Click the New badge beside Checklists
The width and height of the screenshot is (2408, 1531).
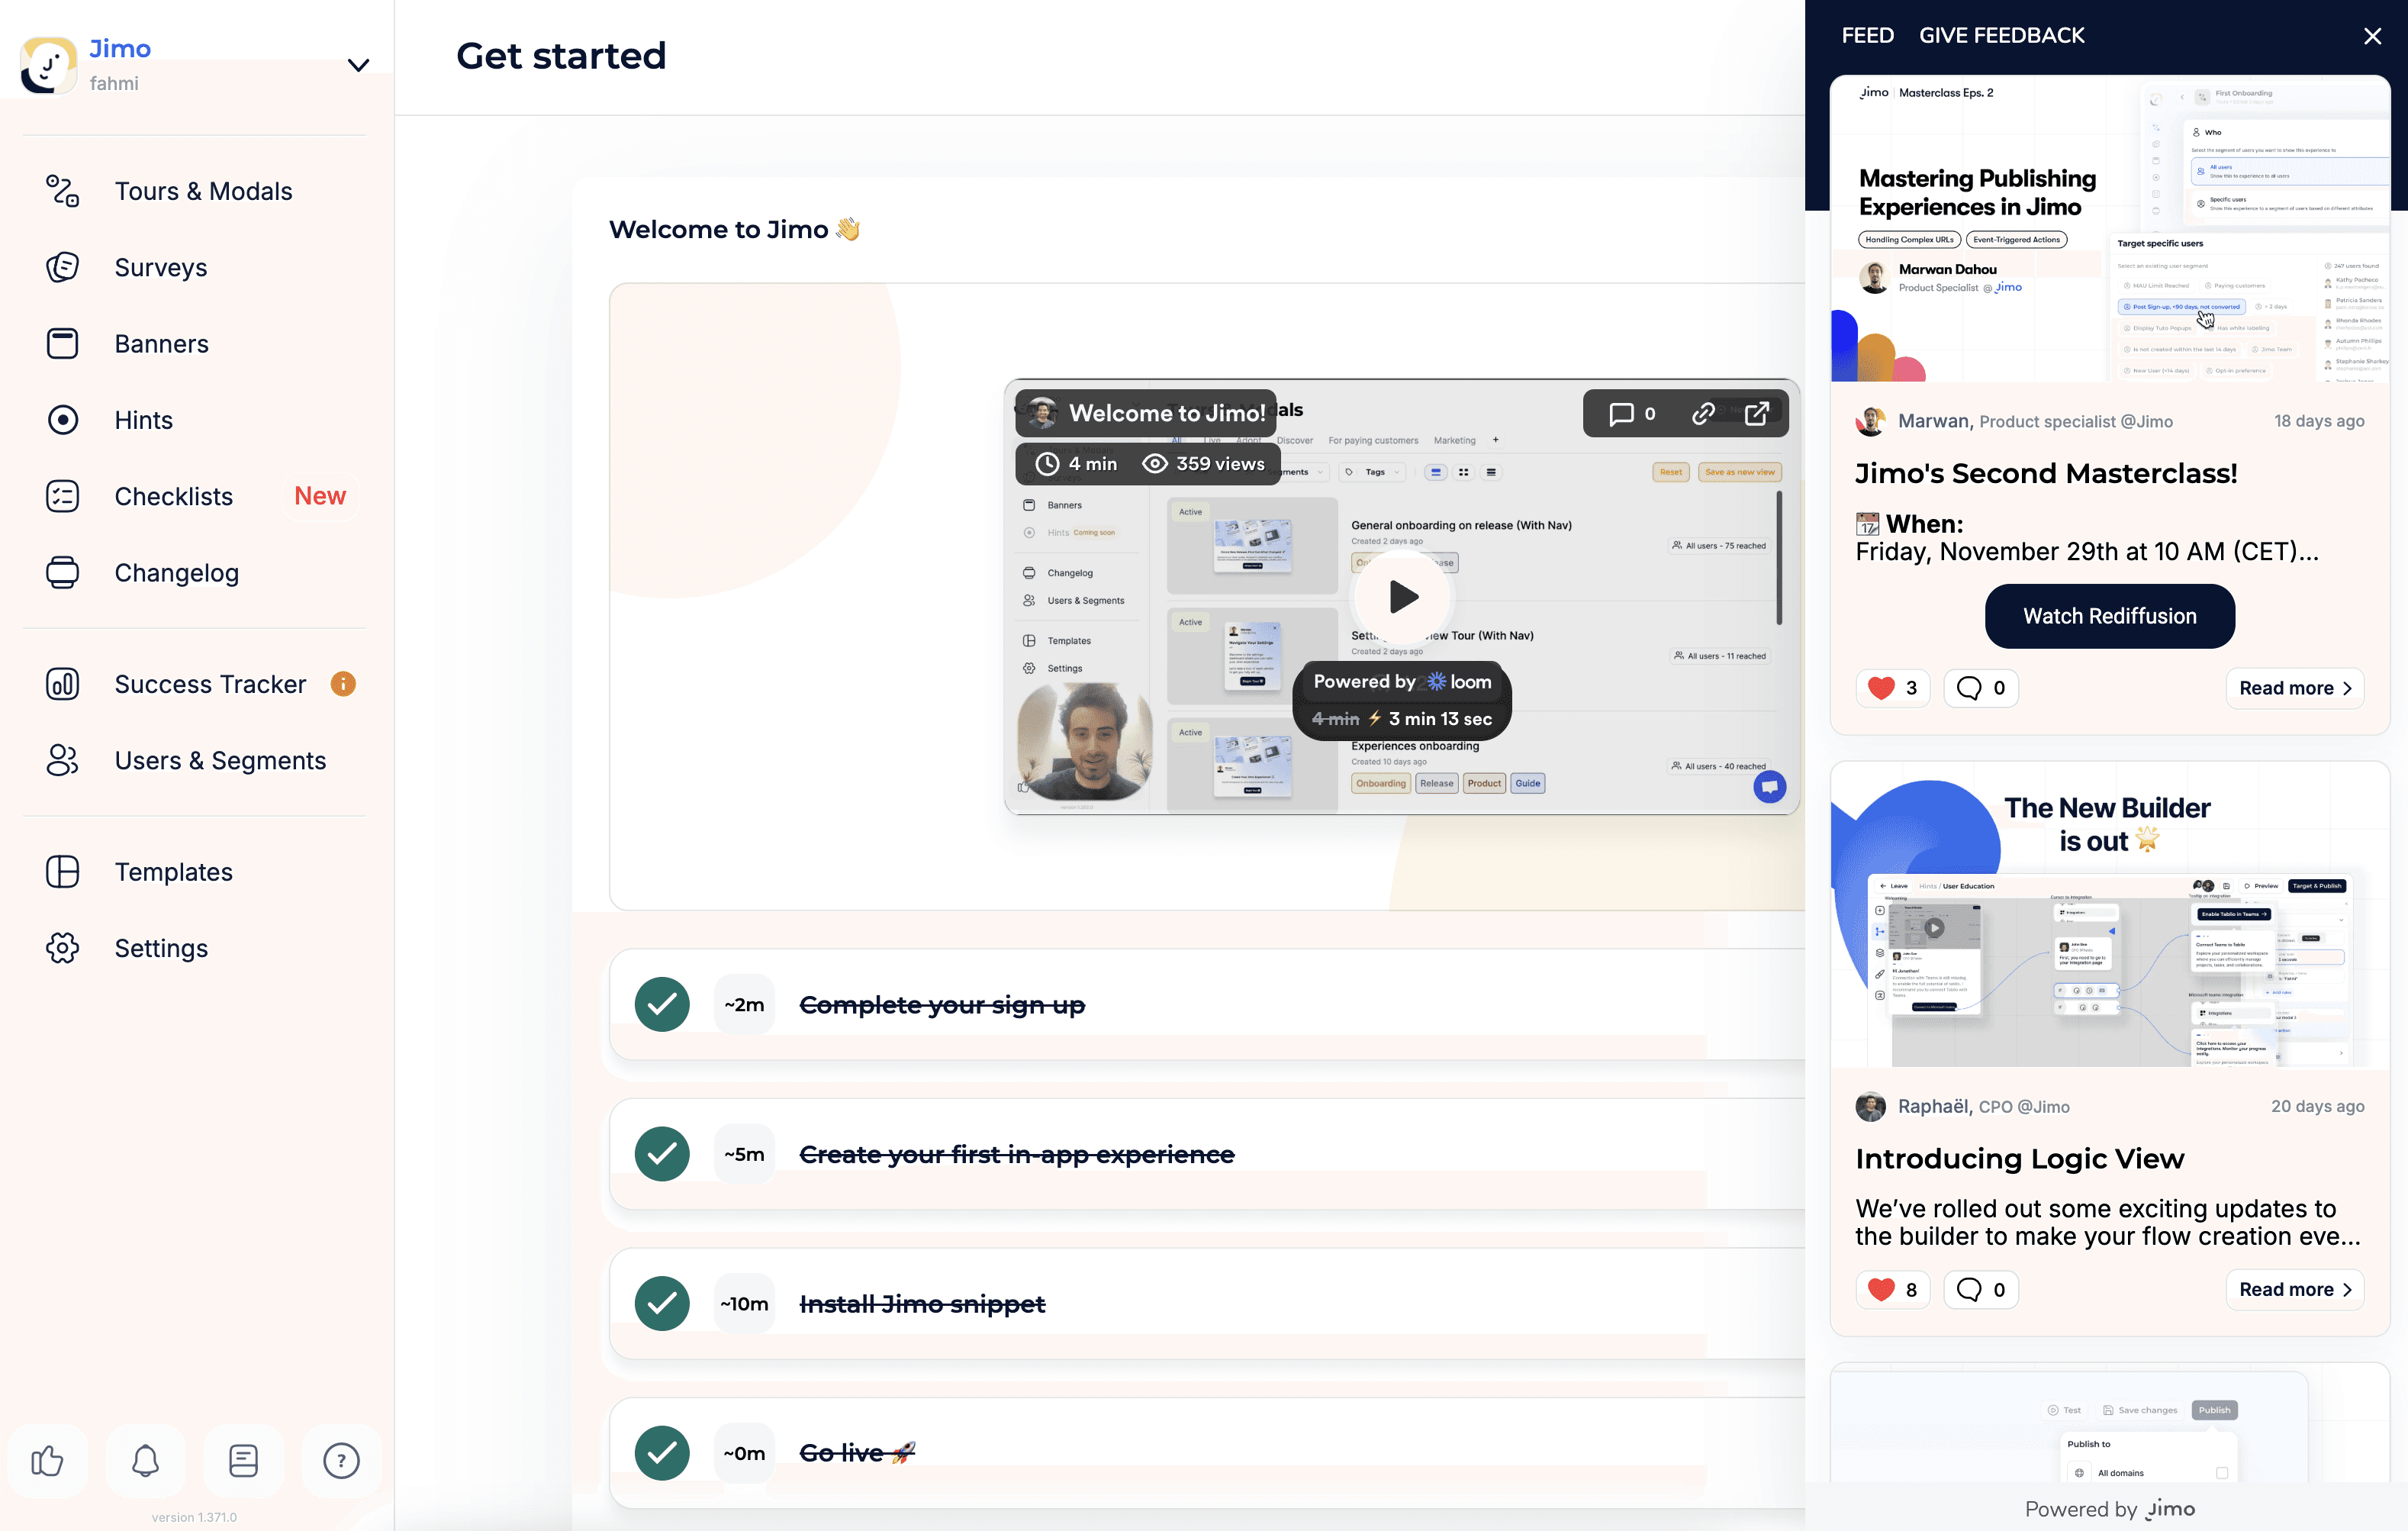click(319, 496)
